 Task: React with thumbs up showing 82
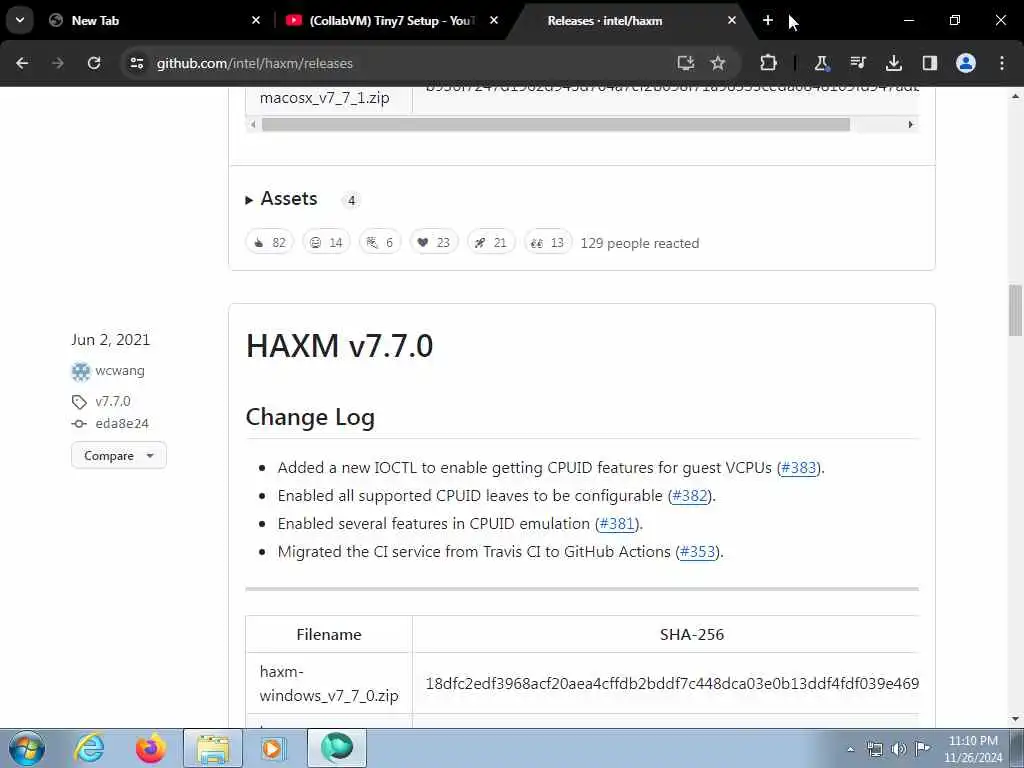click(270, 242)
